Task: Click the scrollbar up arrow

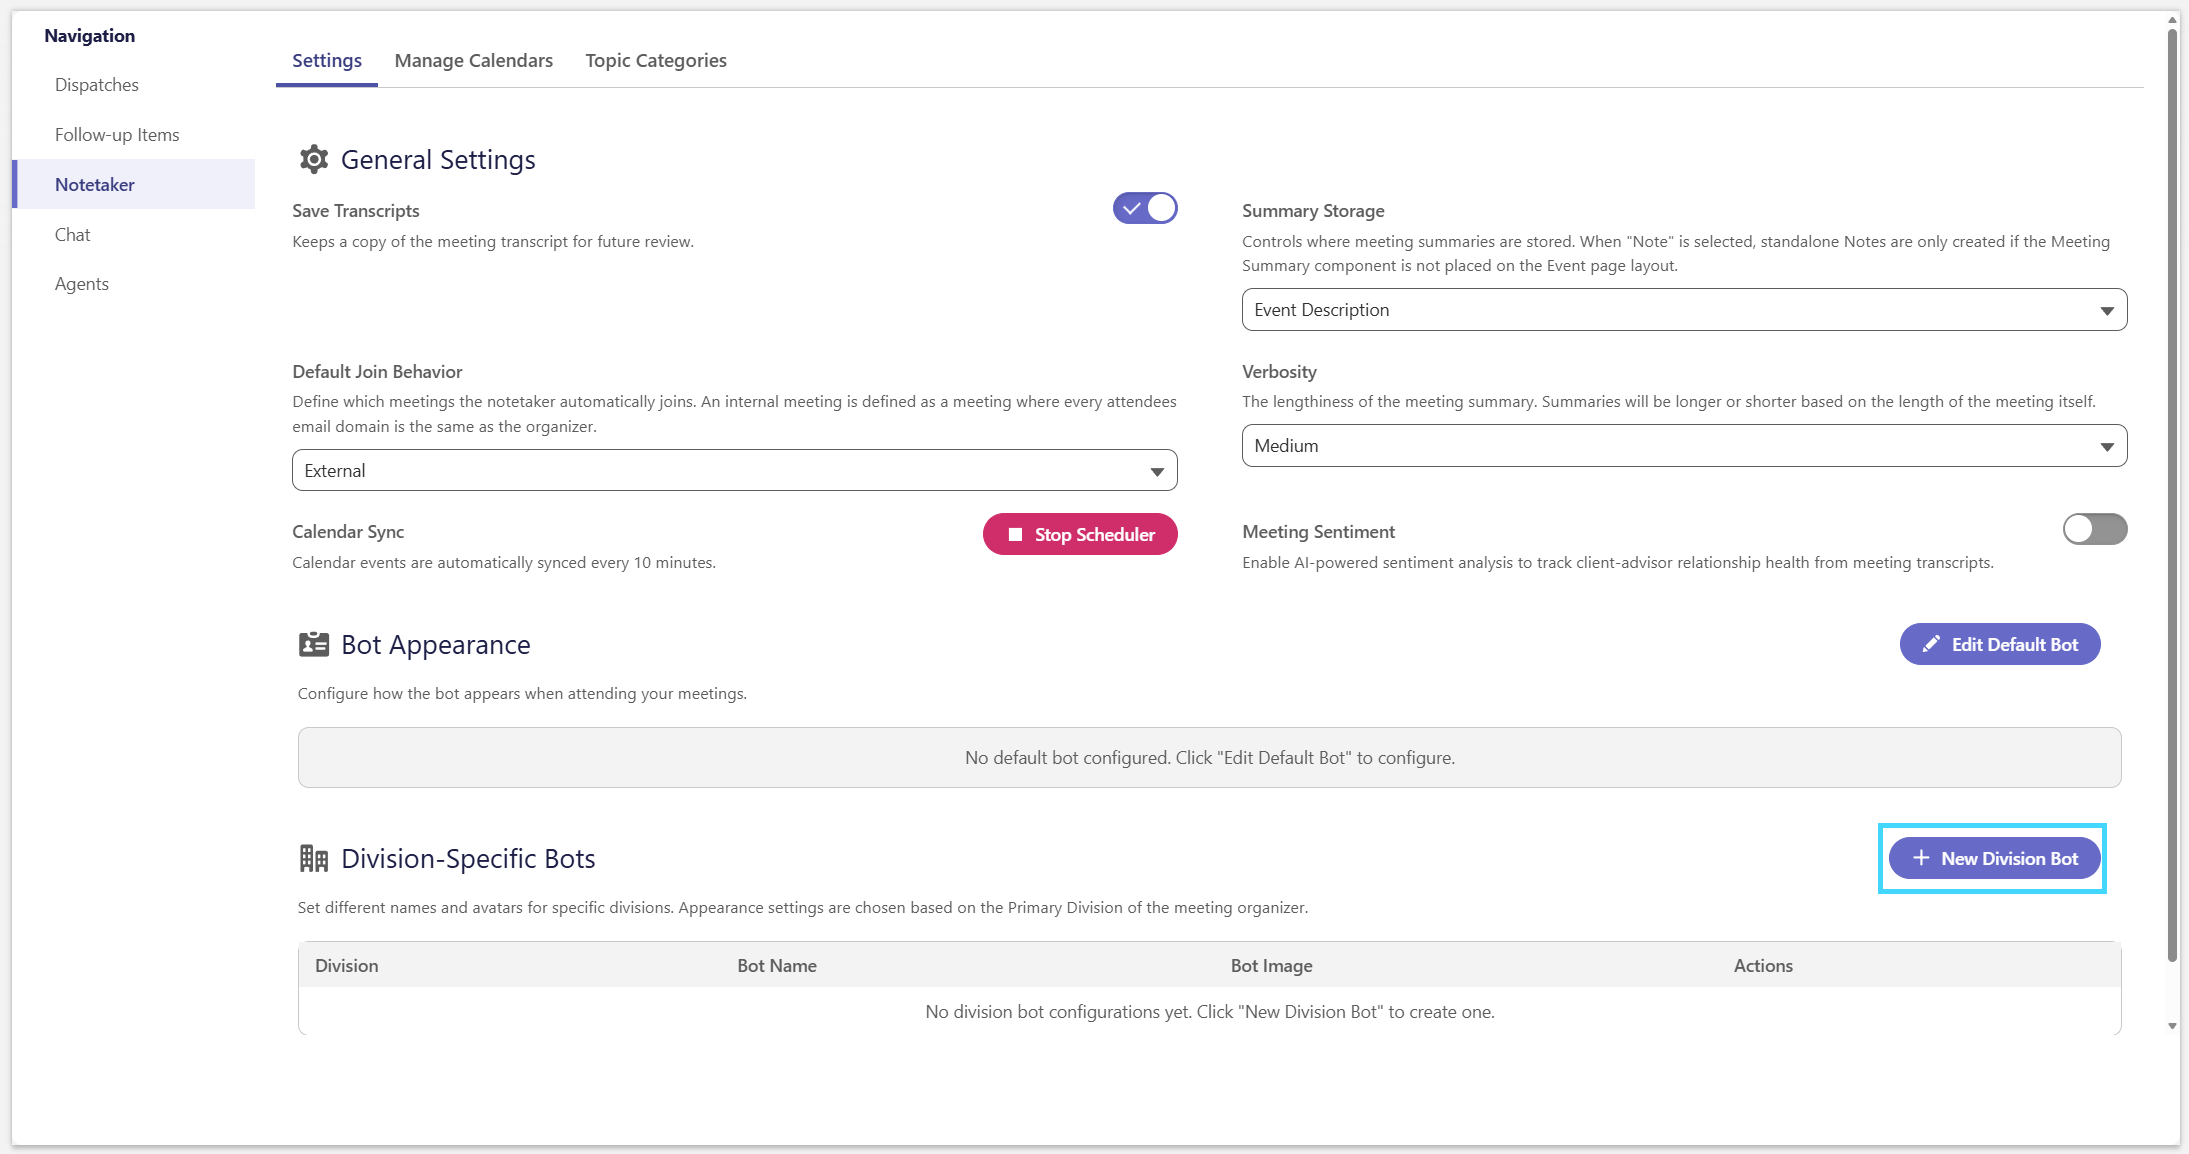Action: click(2172, 19)
